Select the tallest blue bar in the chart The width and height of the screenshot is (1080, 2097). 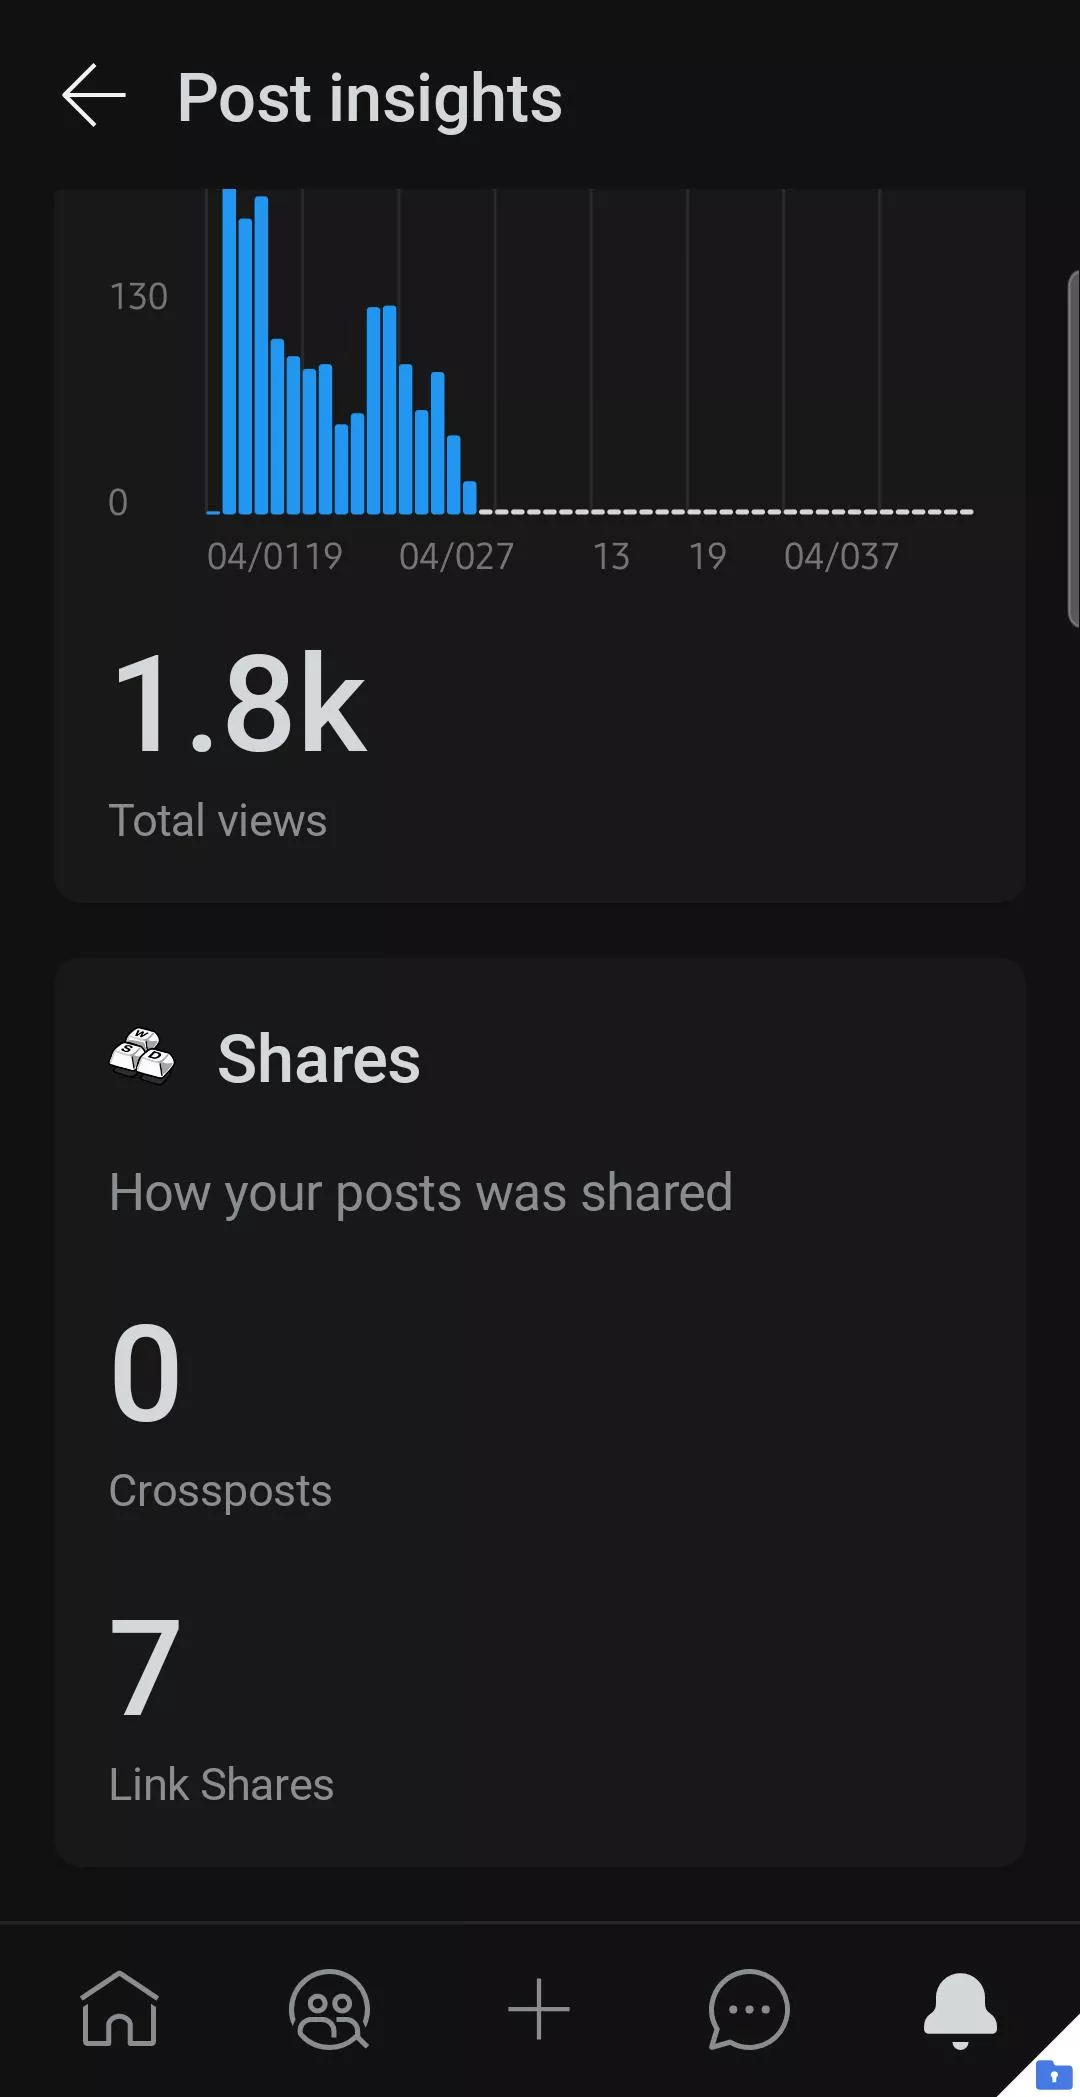tap(229, 350)
